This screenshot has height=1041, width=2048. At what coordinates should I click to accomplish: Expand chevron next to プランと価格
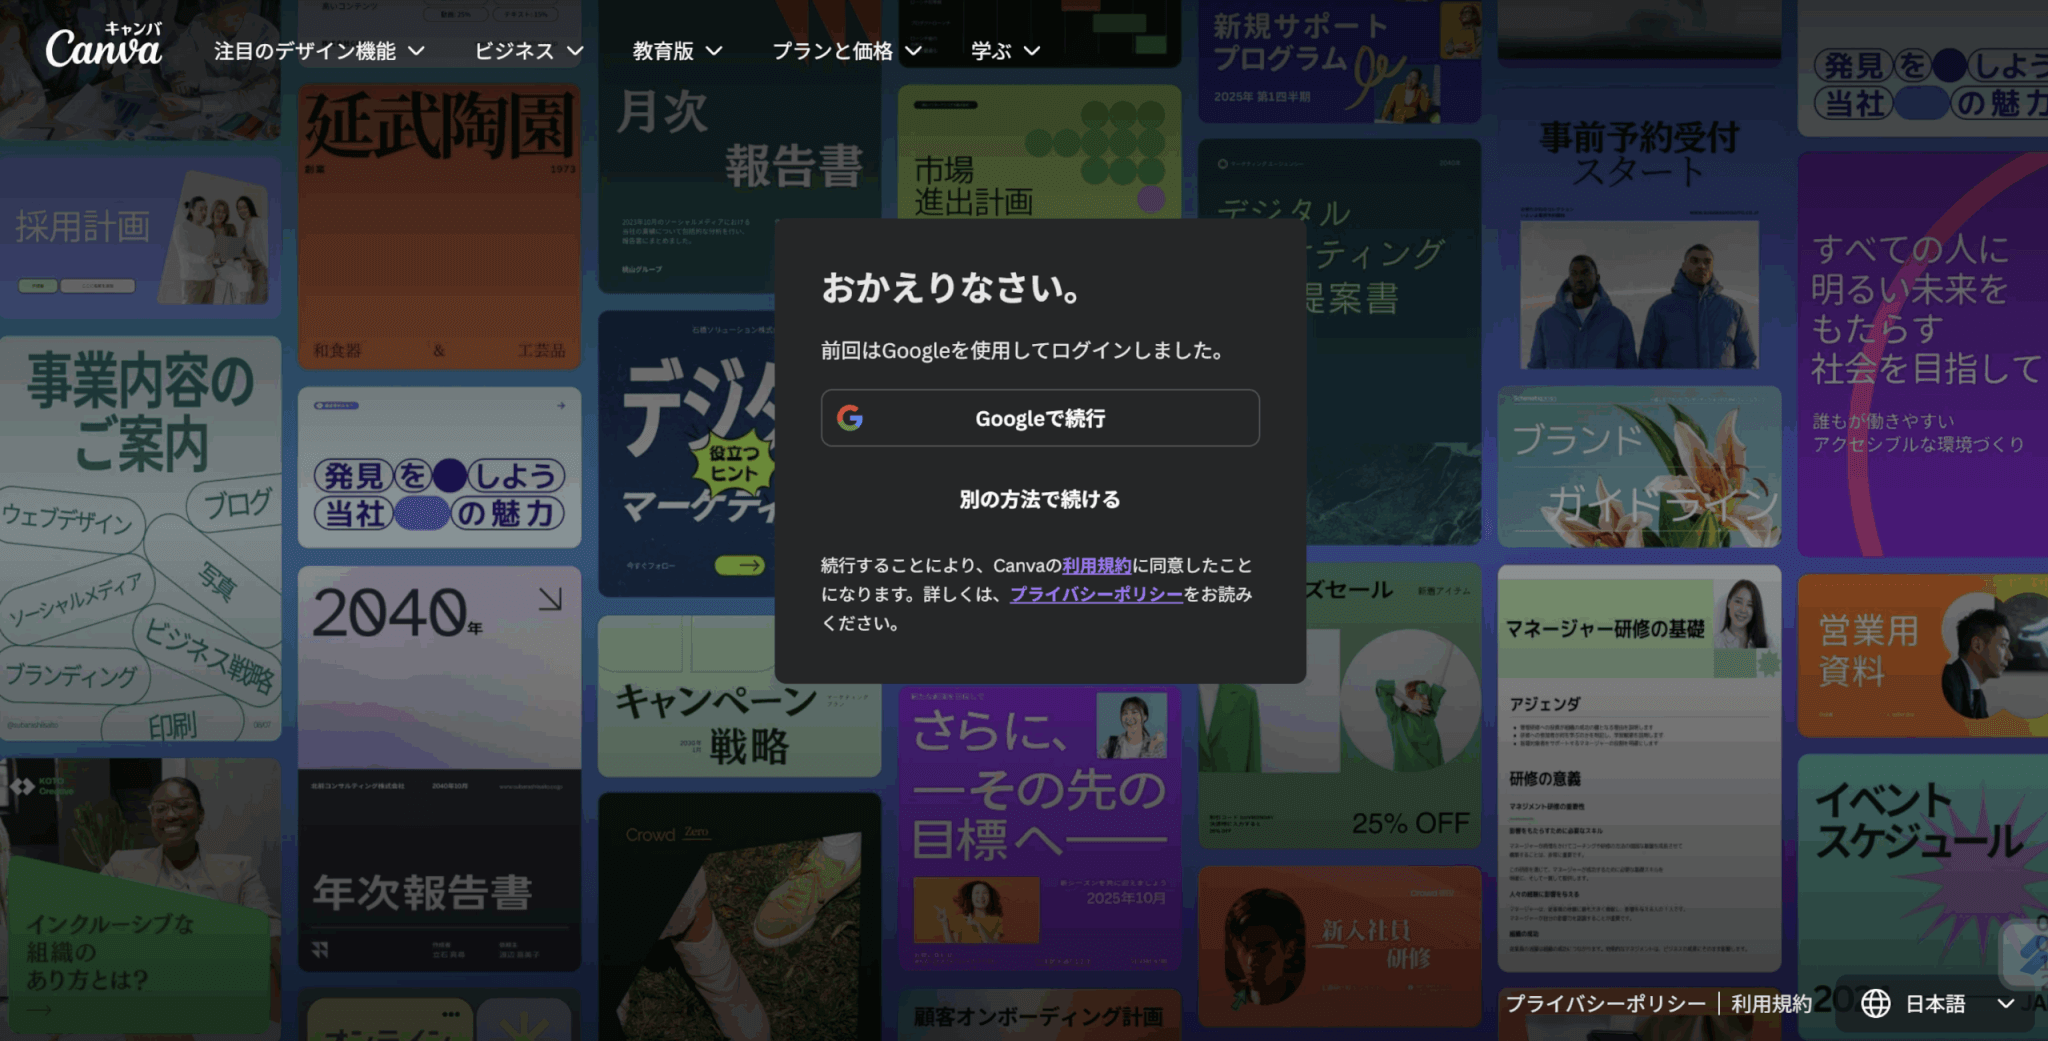click(913, 50)
